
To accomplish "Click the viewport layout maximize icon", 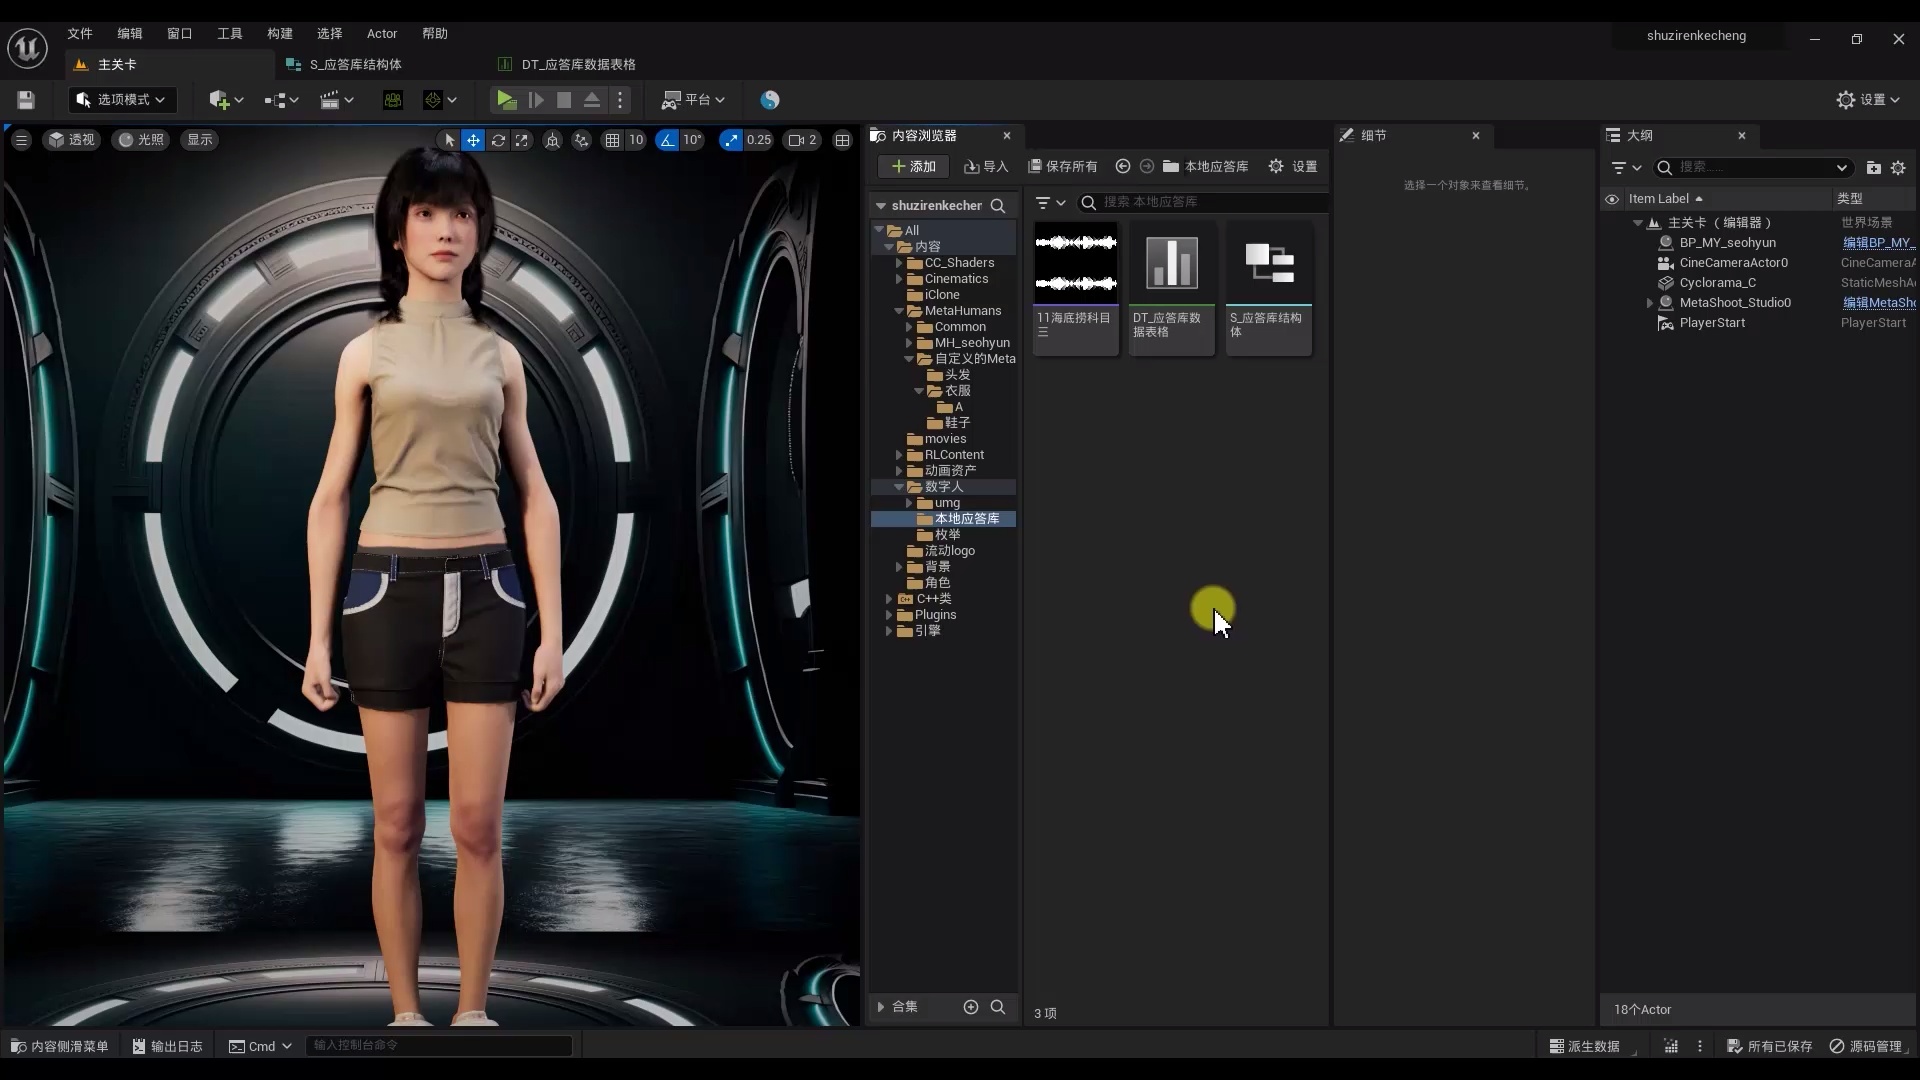I will tap(843, 140).
